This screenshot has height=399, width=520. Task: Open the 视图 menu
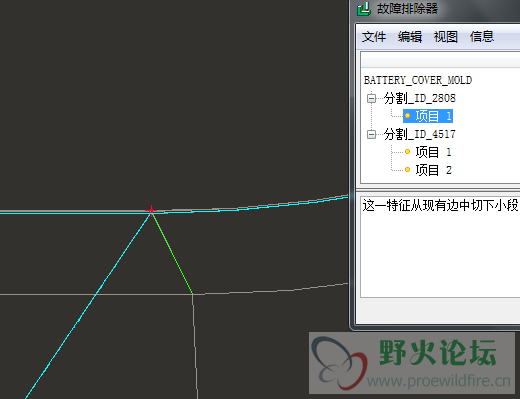pos(446,37)
